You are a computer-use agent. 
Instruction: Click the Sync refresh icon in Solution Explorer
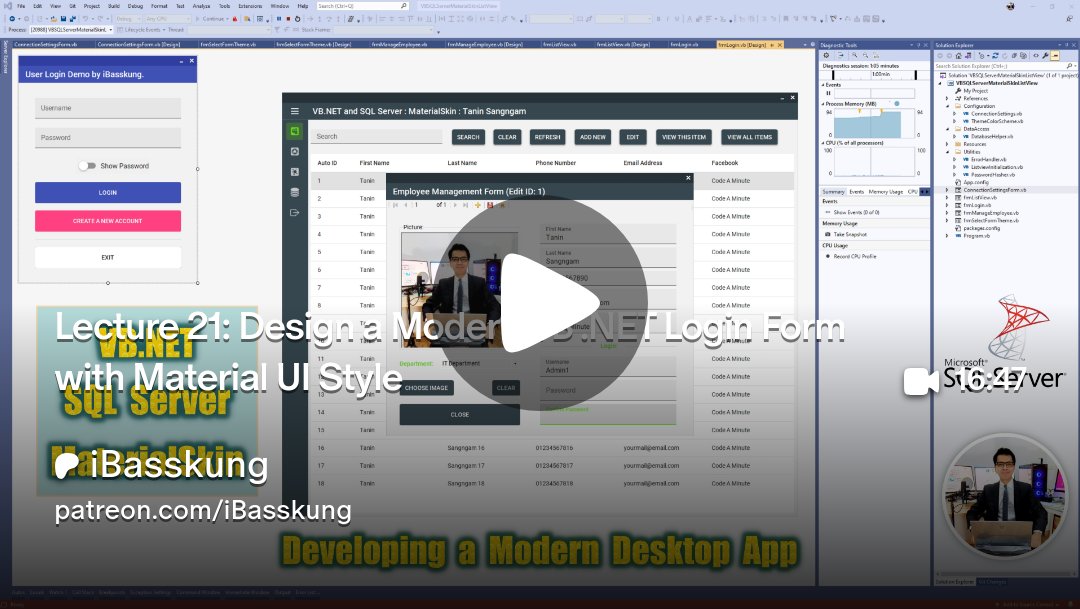tap(995, 55)
